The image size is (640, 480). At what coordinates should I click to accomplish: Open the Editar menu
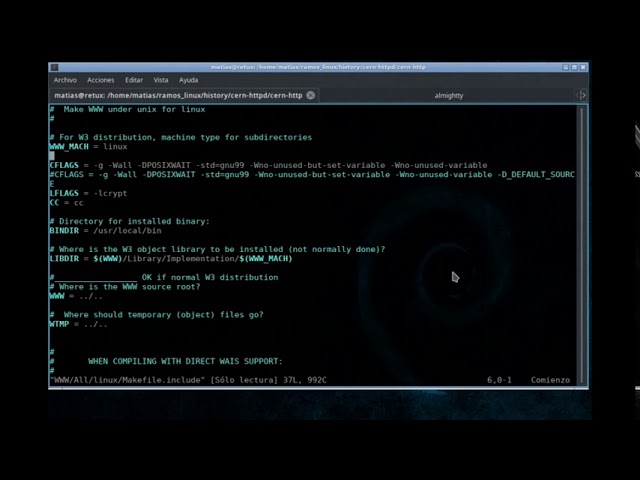(134, 80)
